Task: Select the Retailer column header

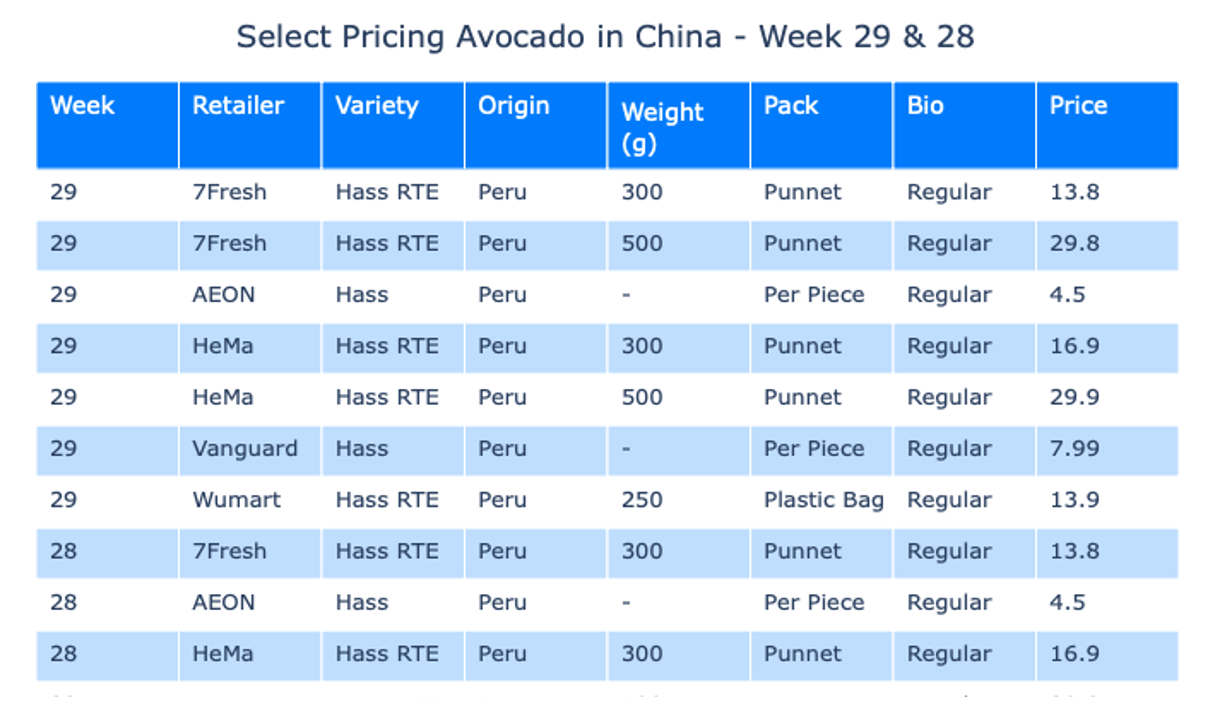Action: [x=251, y=126]
